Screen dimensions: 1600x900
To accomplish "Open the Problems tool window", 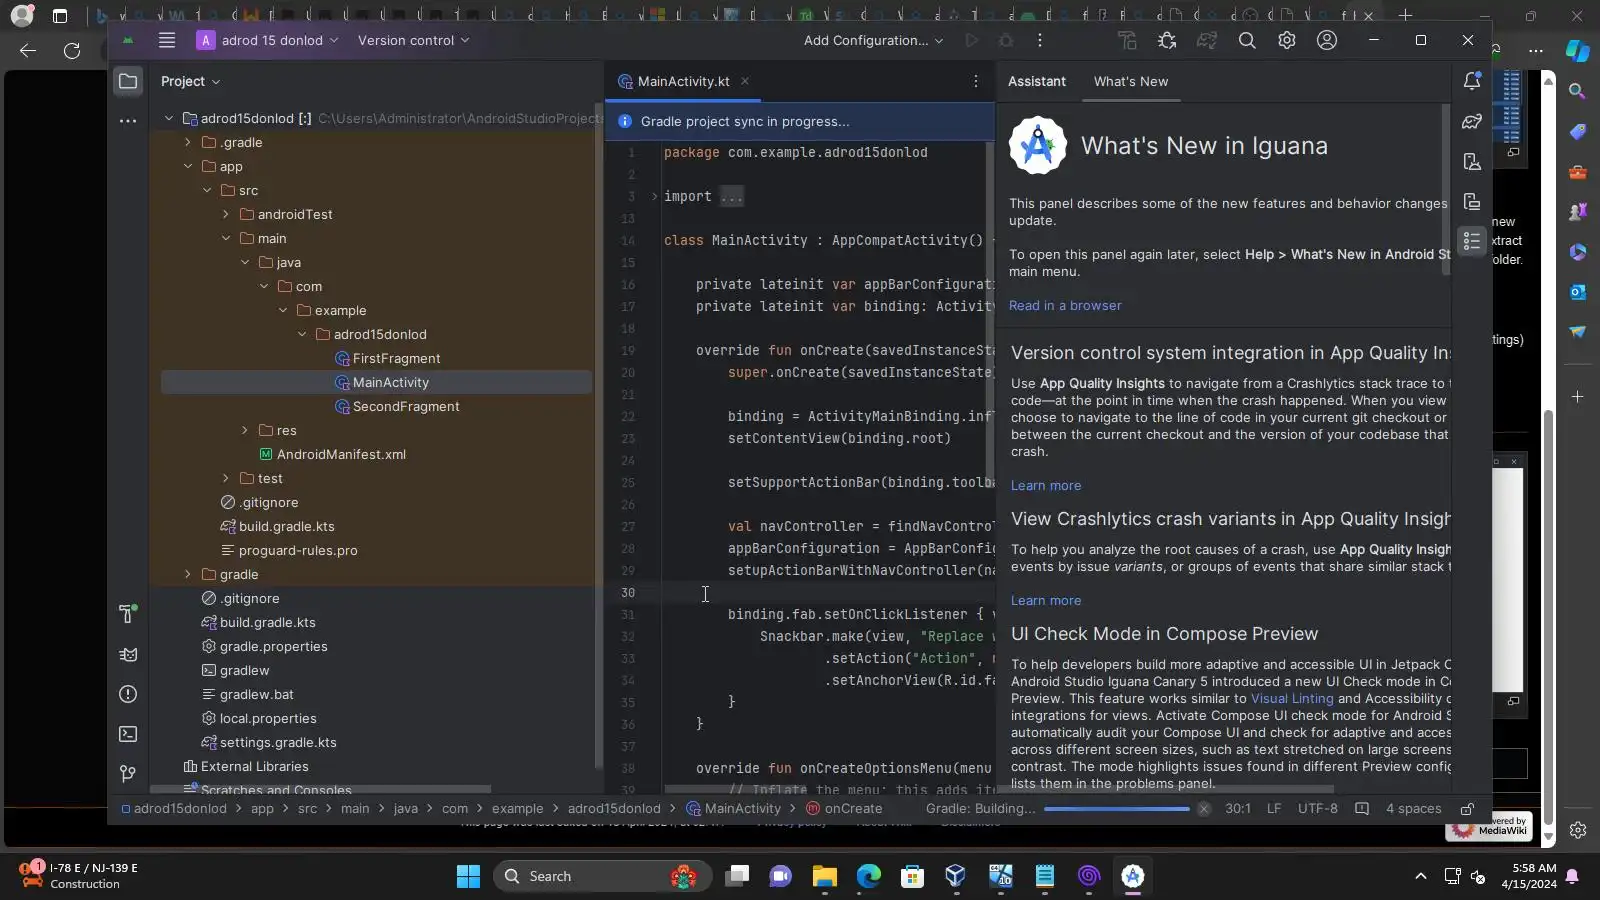I will point(128,694).
